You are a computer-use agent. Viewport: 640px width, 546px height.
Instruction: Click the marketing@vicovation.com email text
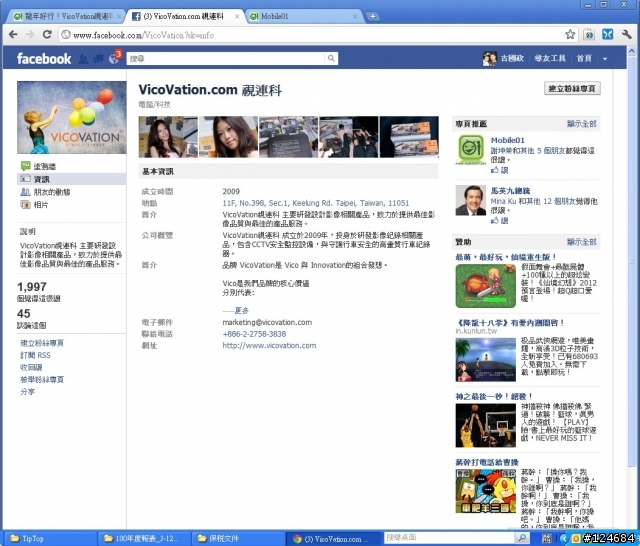click(x=267, y=322)
